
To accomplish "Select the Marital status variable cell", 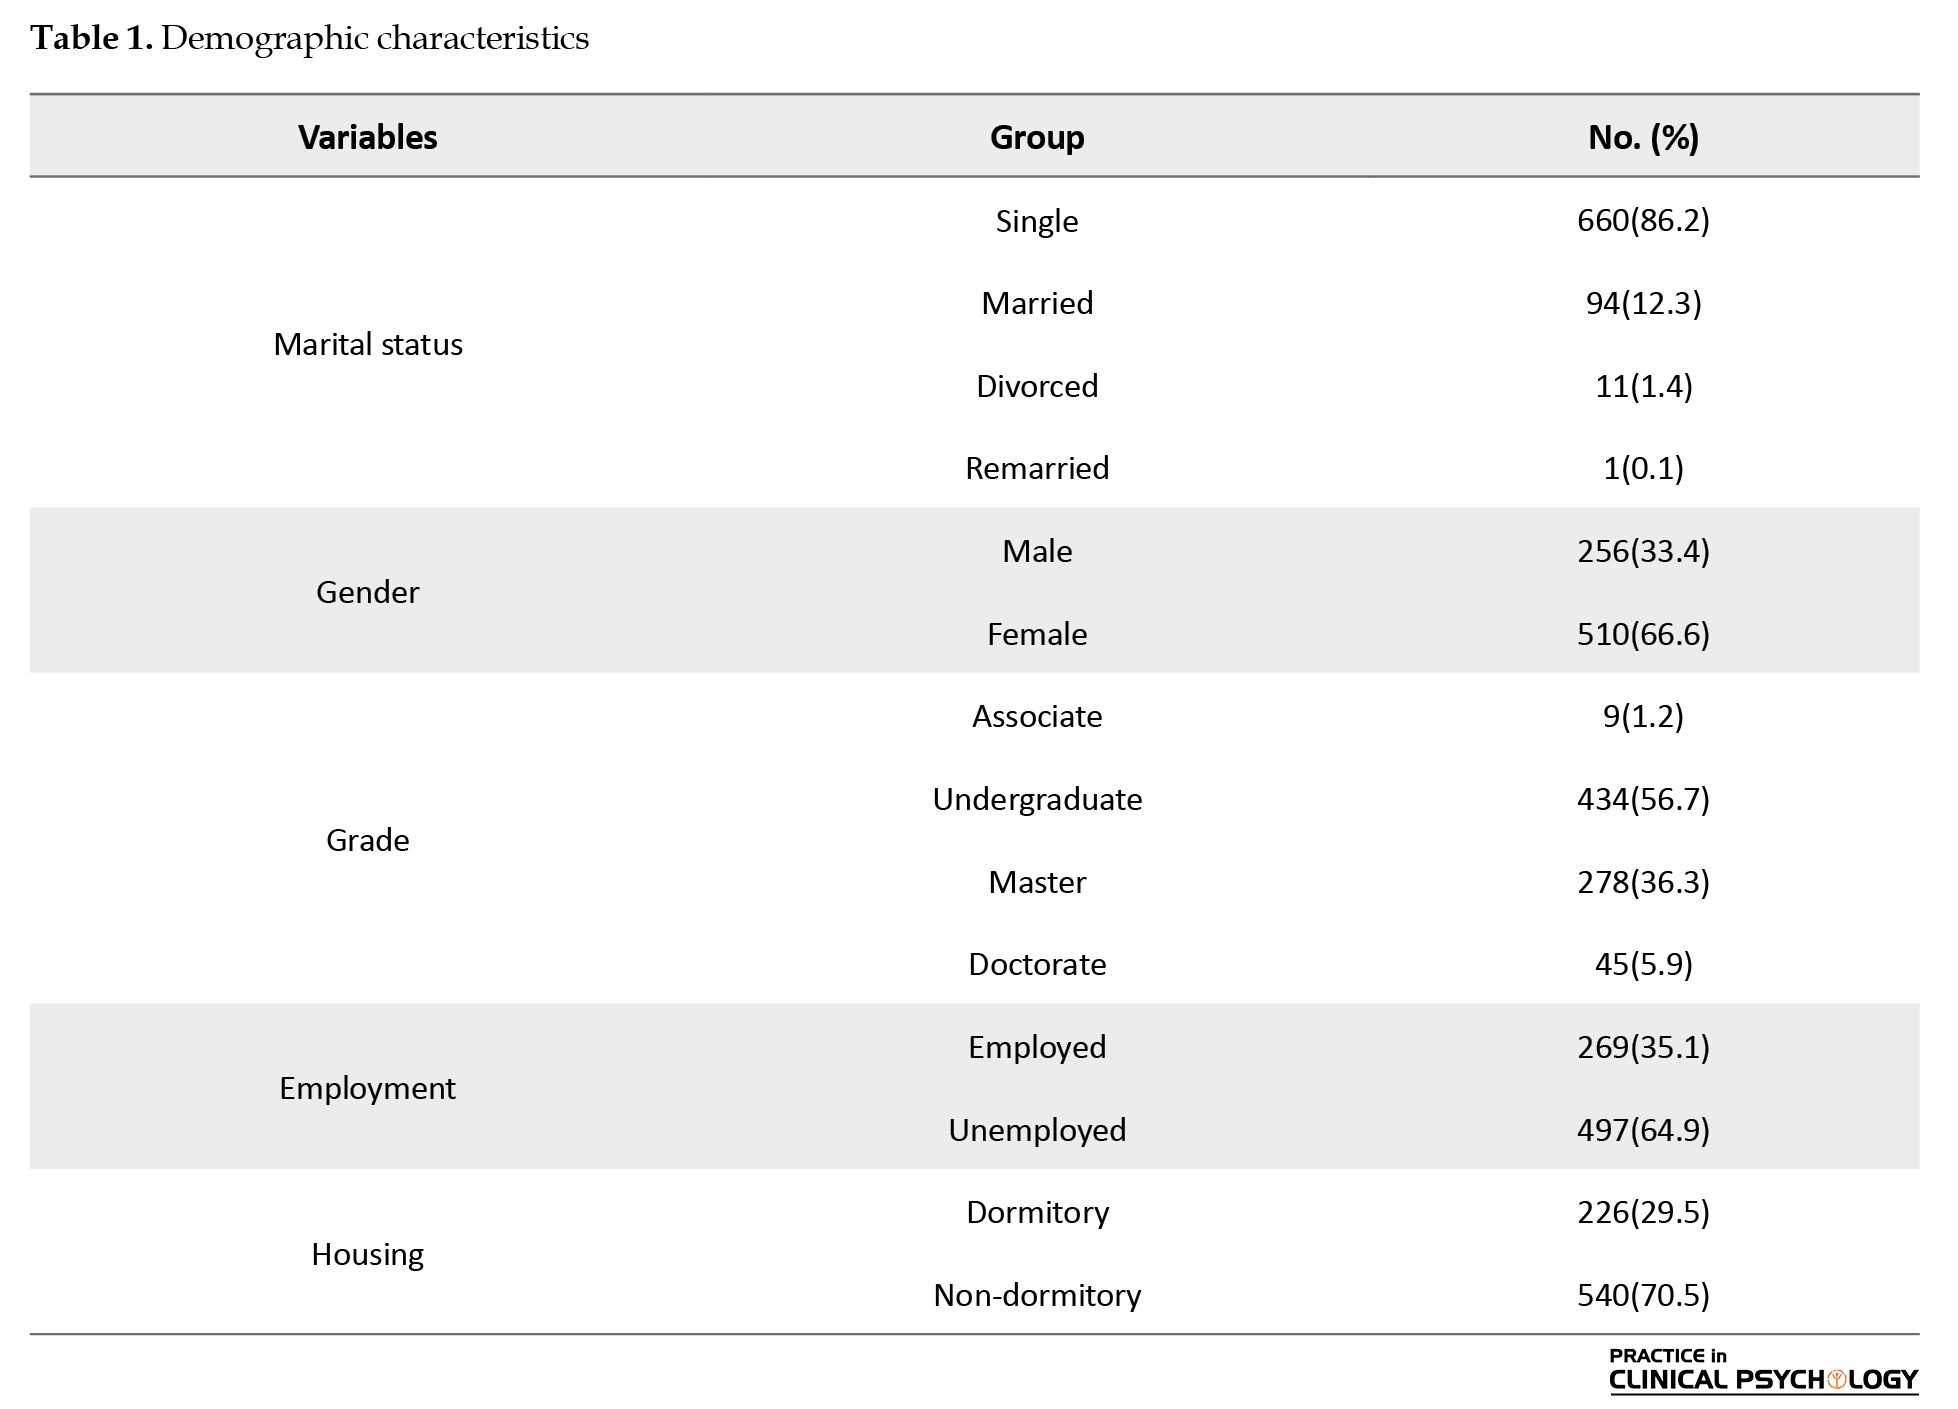I will tap(367, 344).
